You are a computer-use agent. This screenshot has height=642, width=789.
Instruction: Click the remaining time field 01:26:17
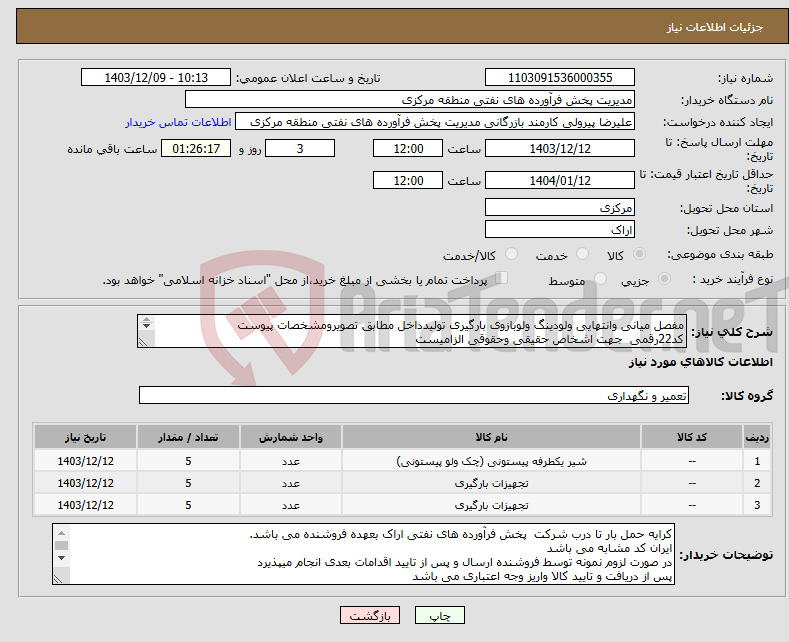point(196,148)
